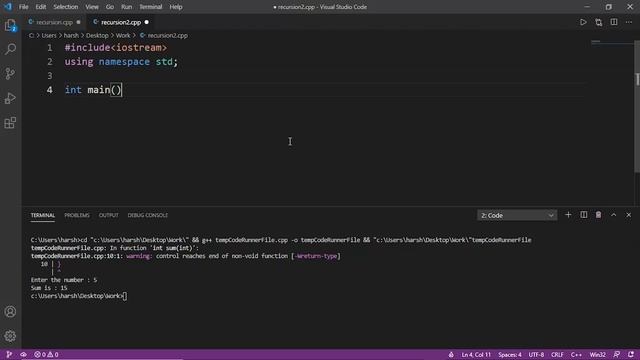
Task: Maximize the panel with chevron up
Action: 613,215
